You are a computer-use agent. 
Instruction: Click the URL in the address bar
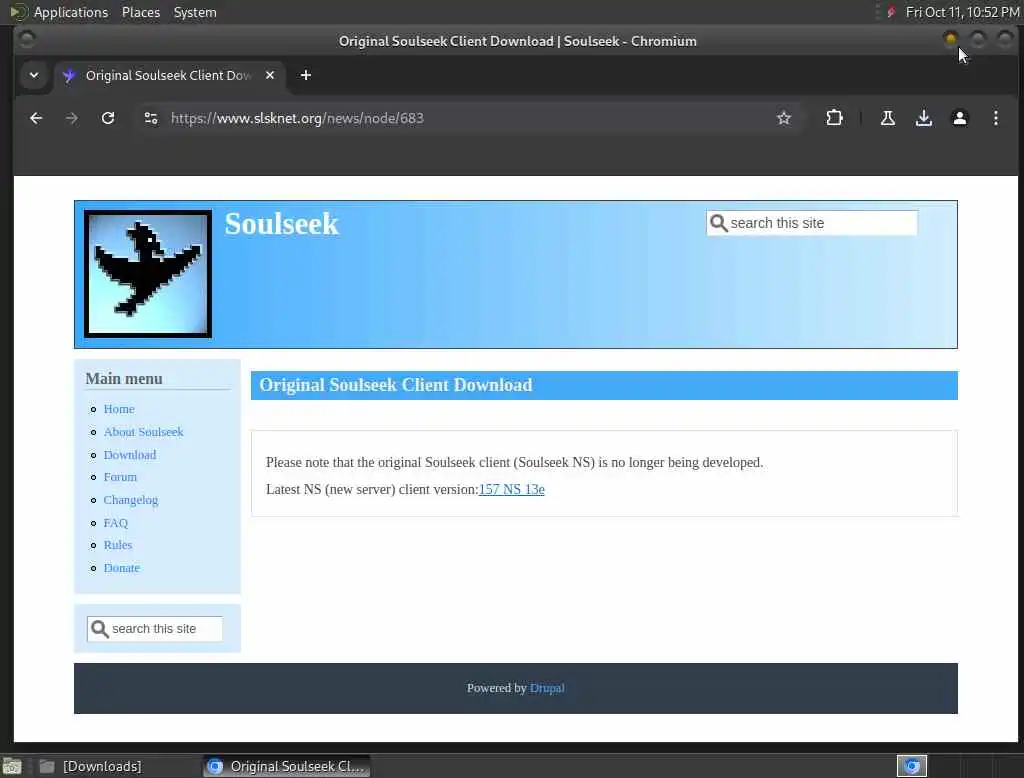pos(297,118)
